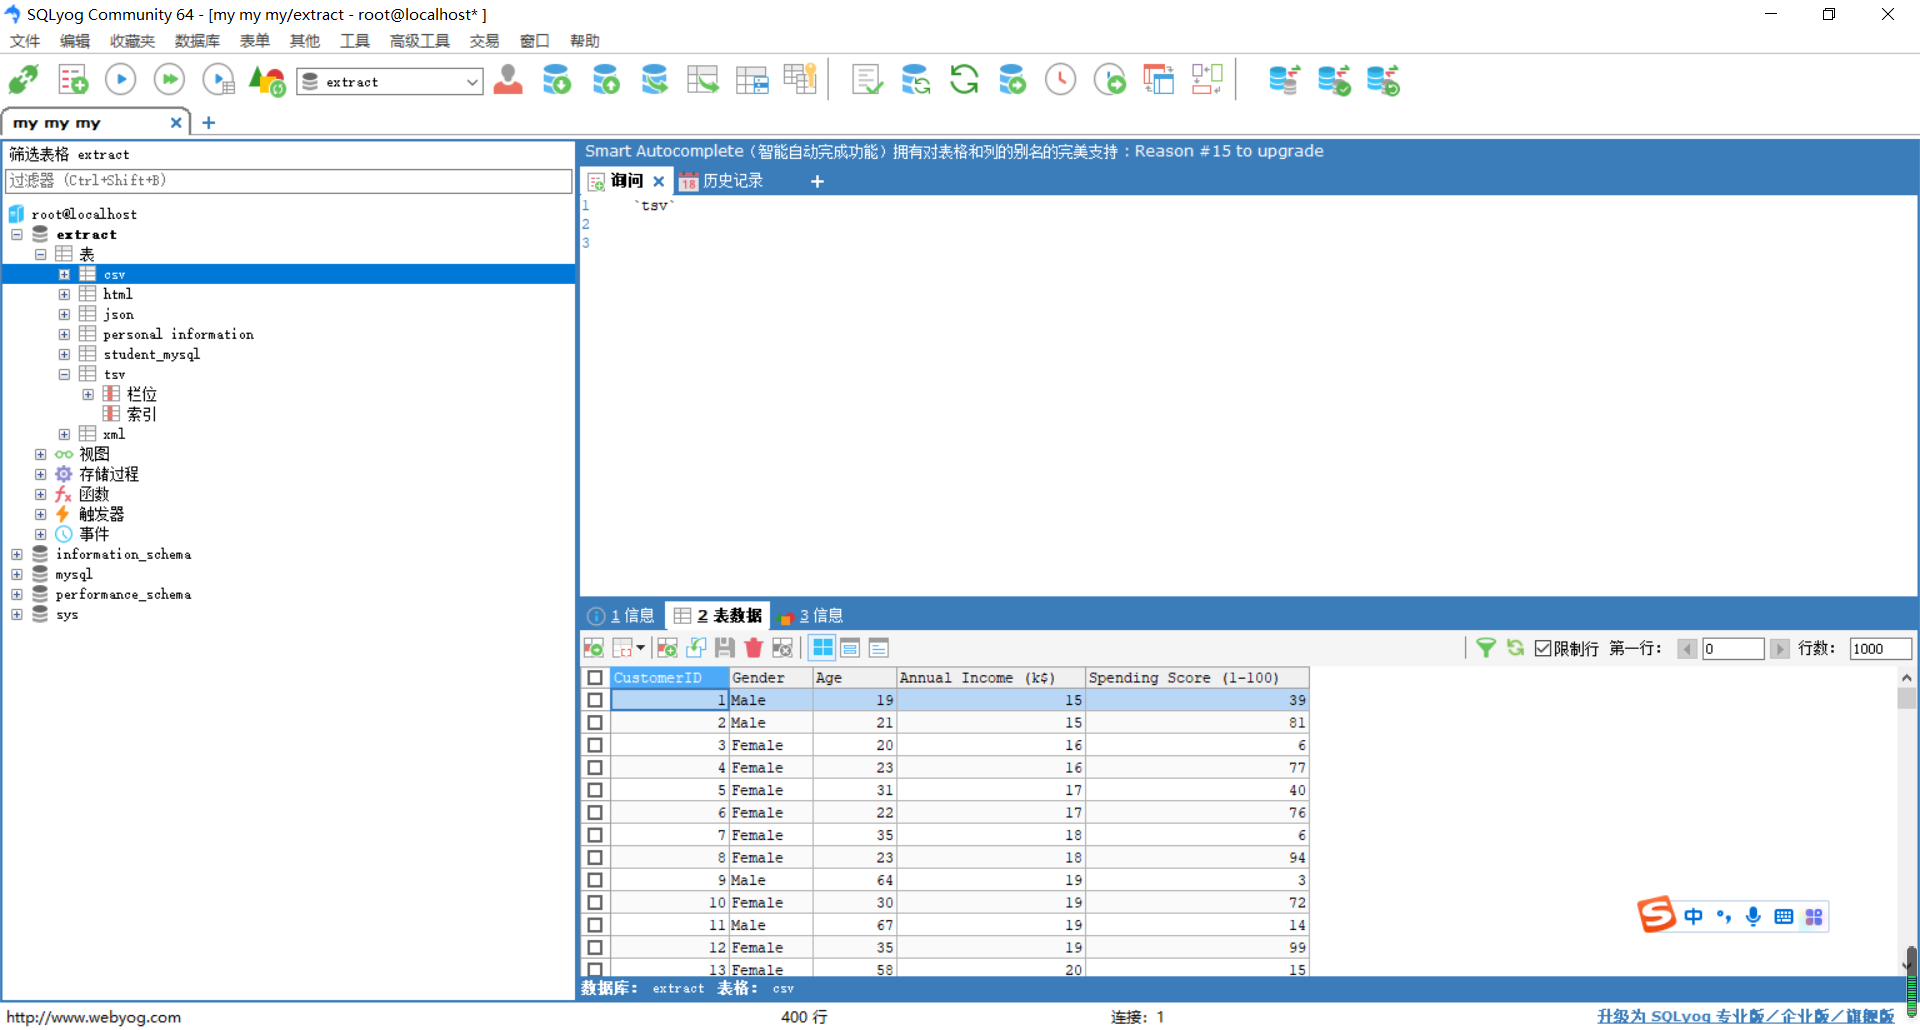Image resolution: width=1920 pixels, height=1030 pixels.
Task: Open the 数据库 menu
Action: pyautogui.click(x=197, y=41)
